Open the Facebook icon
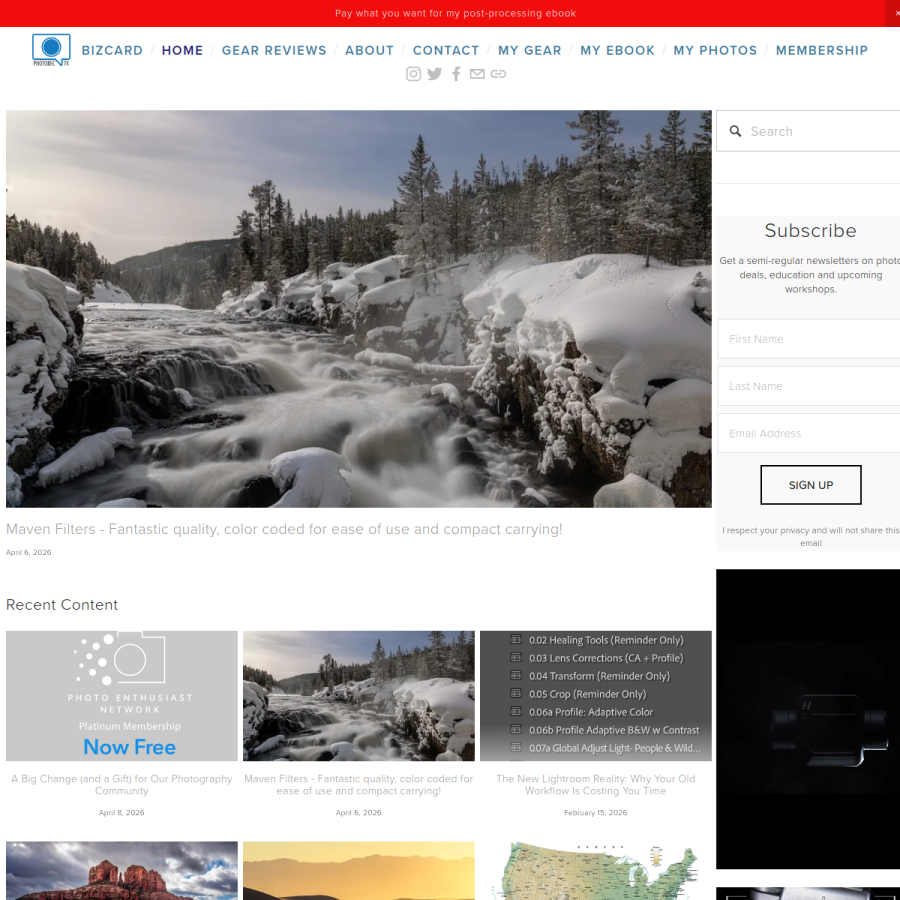Image resolution: width=900 pixels, height=900 pixels. [x=456, y=73]
